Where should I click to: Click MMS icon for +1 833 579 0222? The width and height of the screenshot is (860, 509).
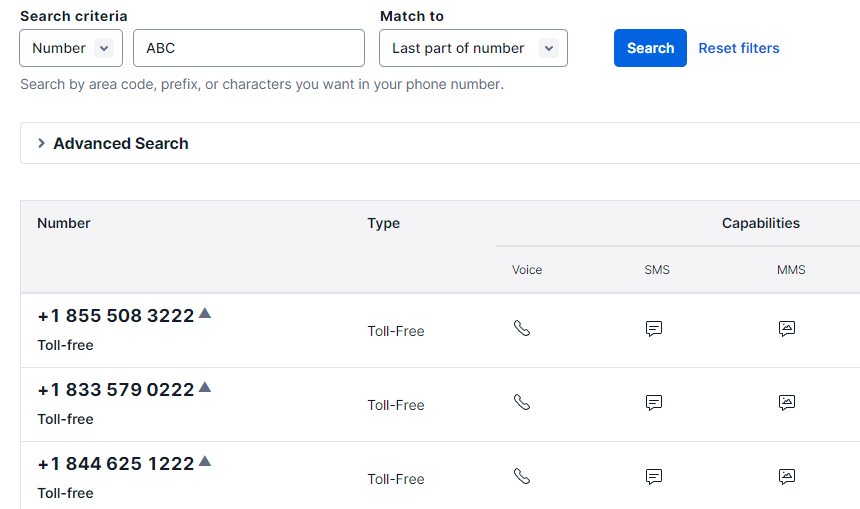tap(787, 402)
